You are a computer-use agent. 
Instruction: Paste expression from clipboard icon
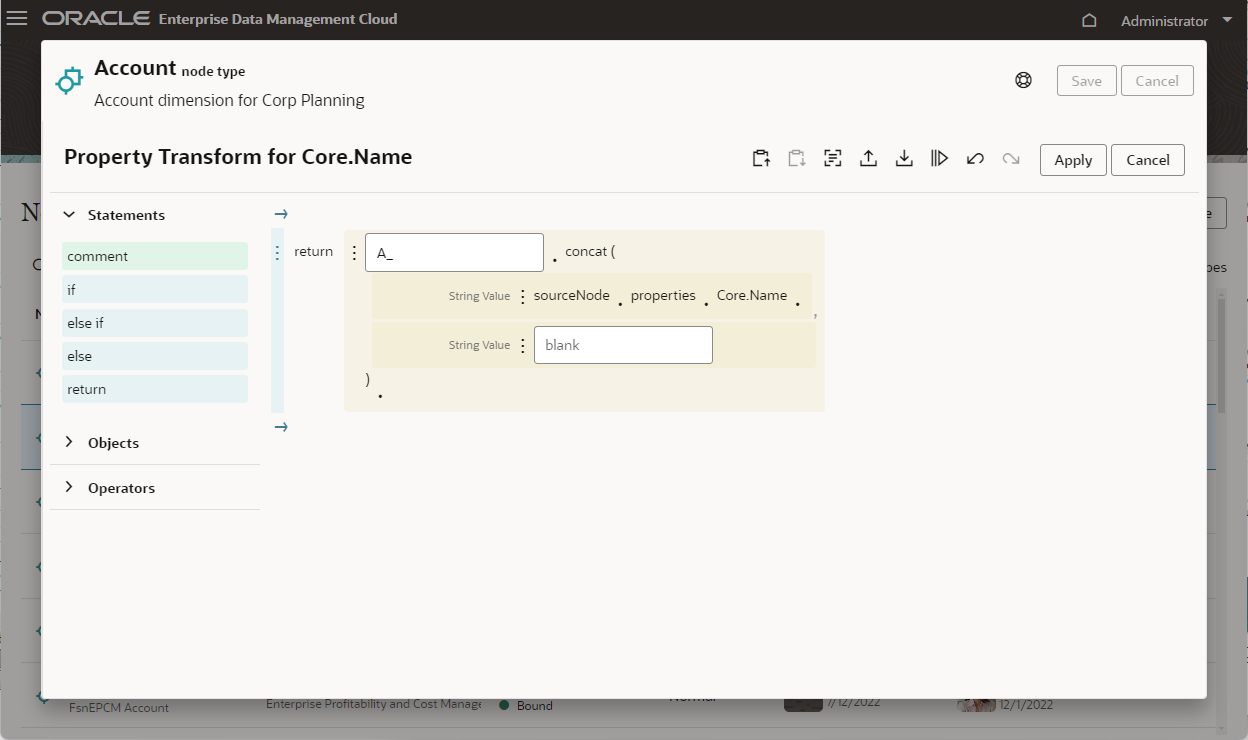tap(796, 158)
